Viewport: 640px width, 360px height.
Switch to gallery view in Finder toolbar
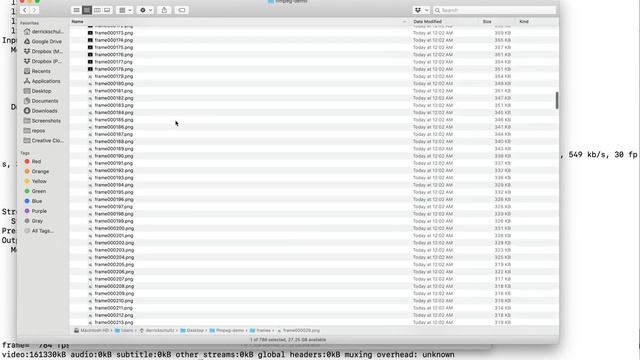(x=107, y=10)
